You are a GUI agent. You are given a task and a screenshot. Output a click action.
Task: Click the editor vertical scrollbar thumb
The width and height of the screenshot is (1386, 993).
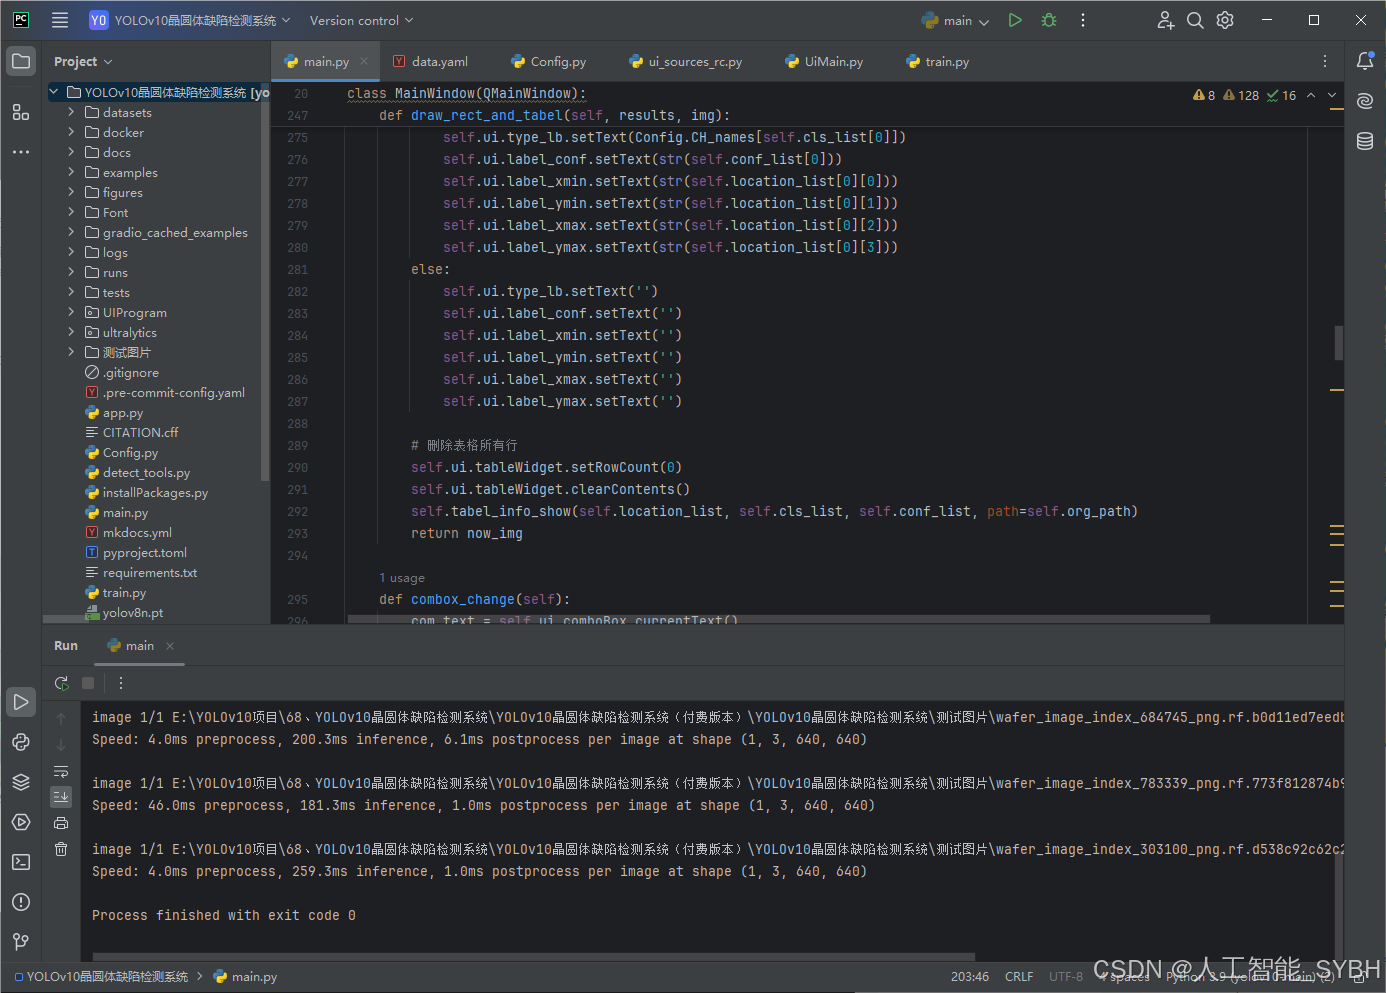(x=1338, y=342)
